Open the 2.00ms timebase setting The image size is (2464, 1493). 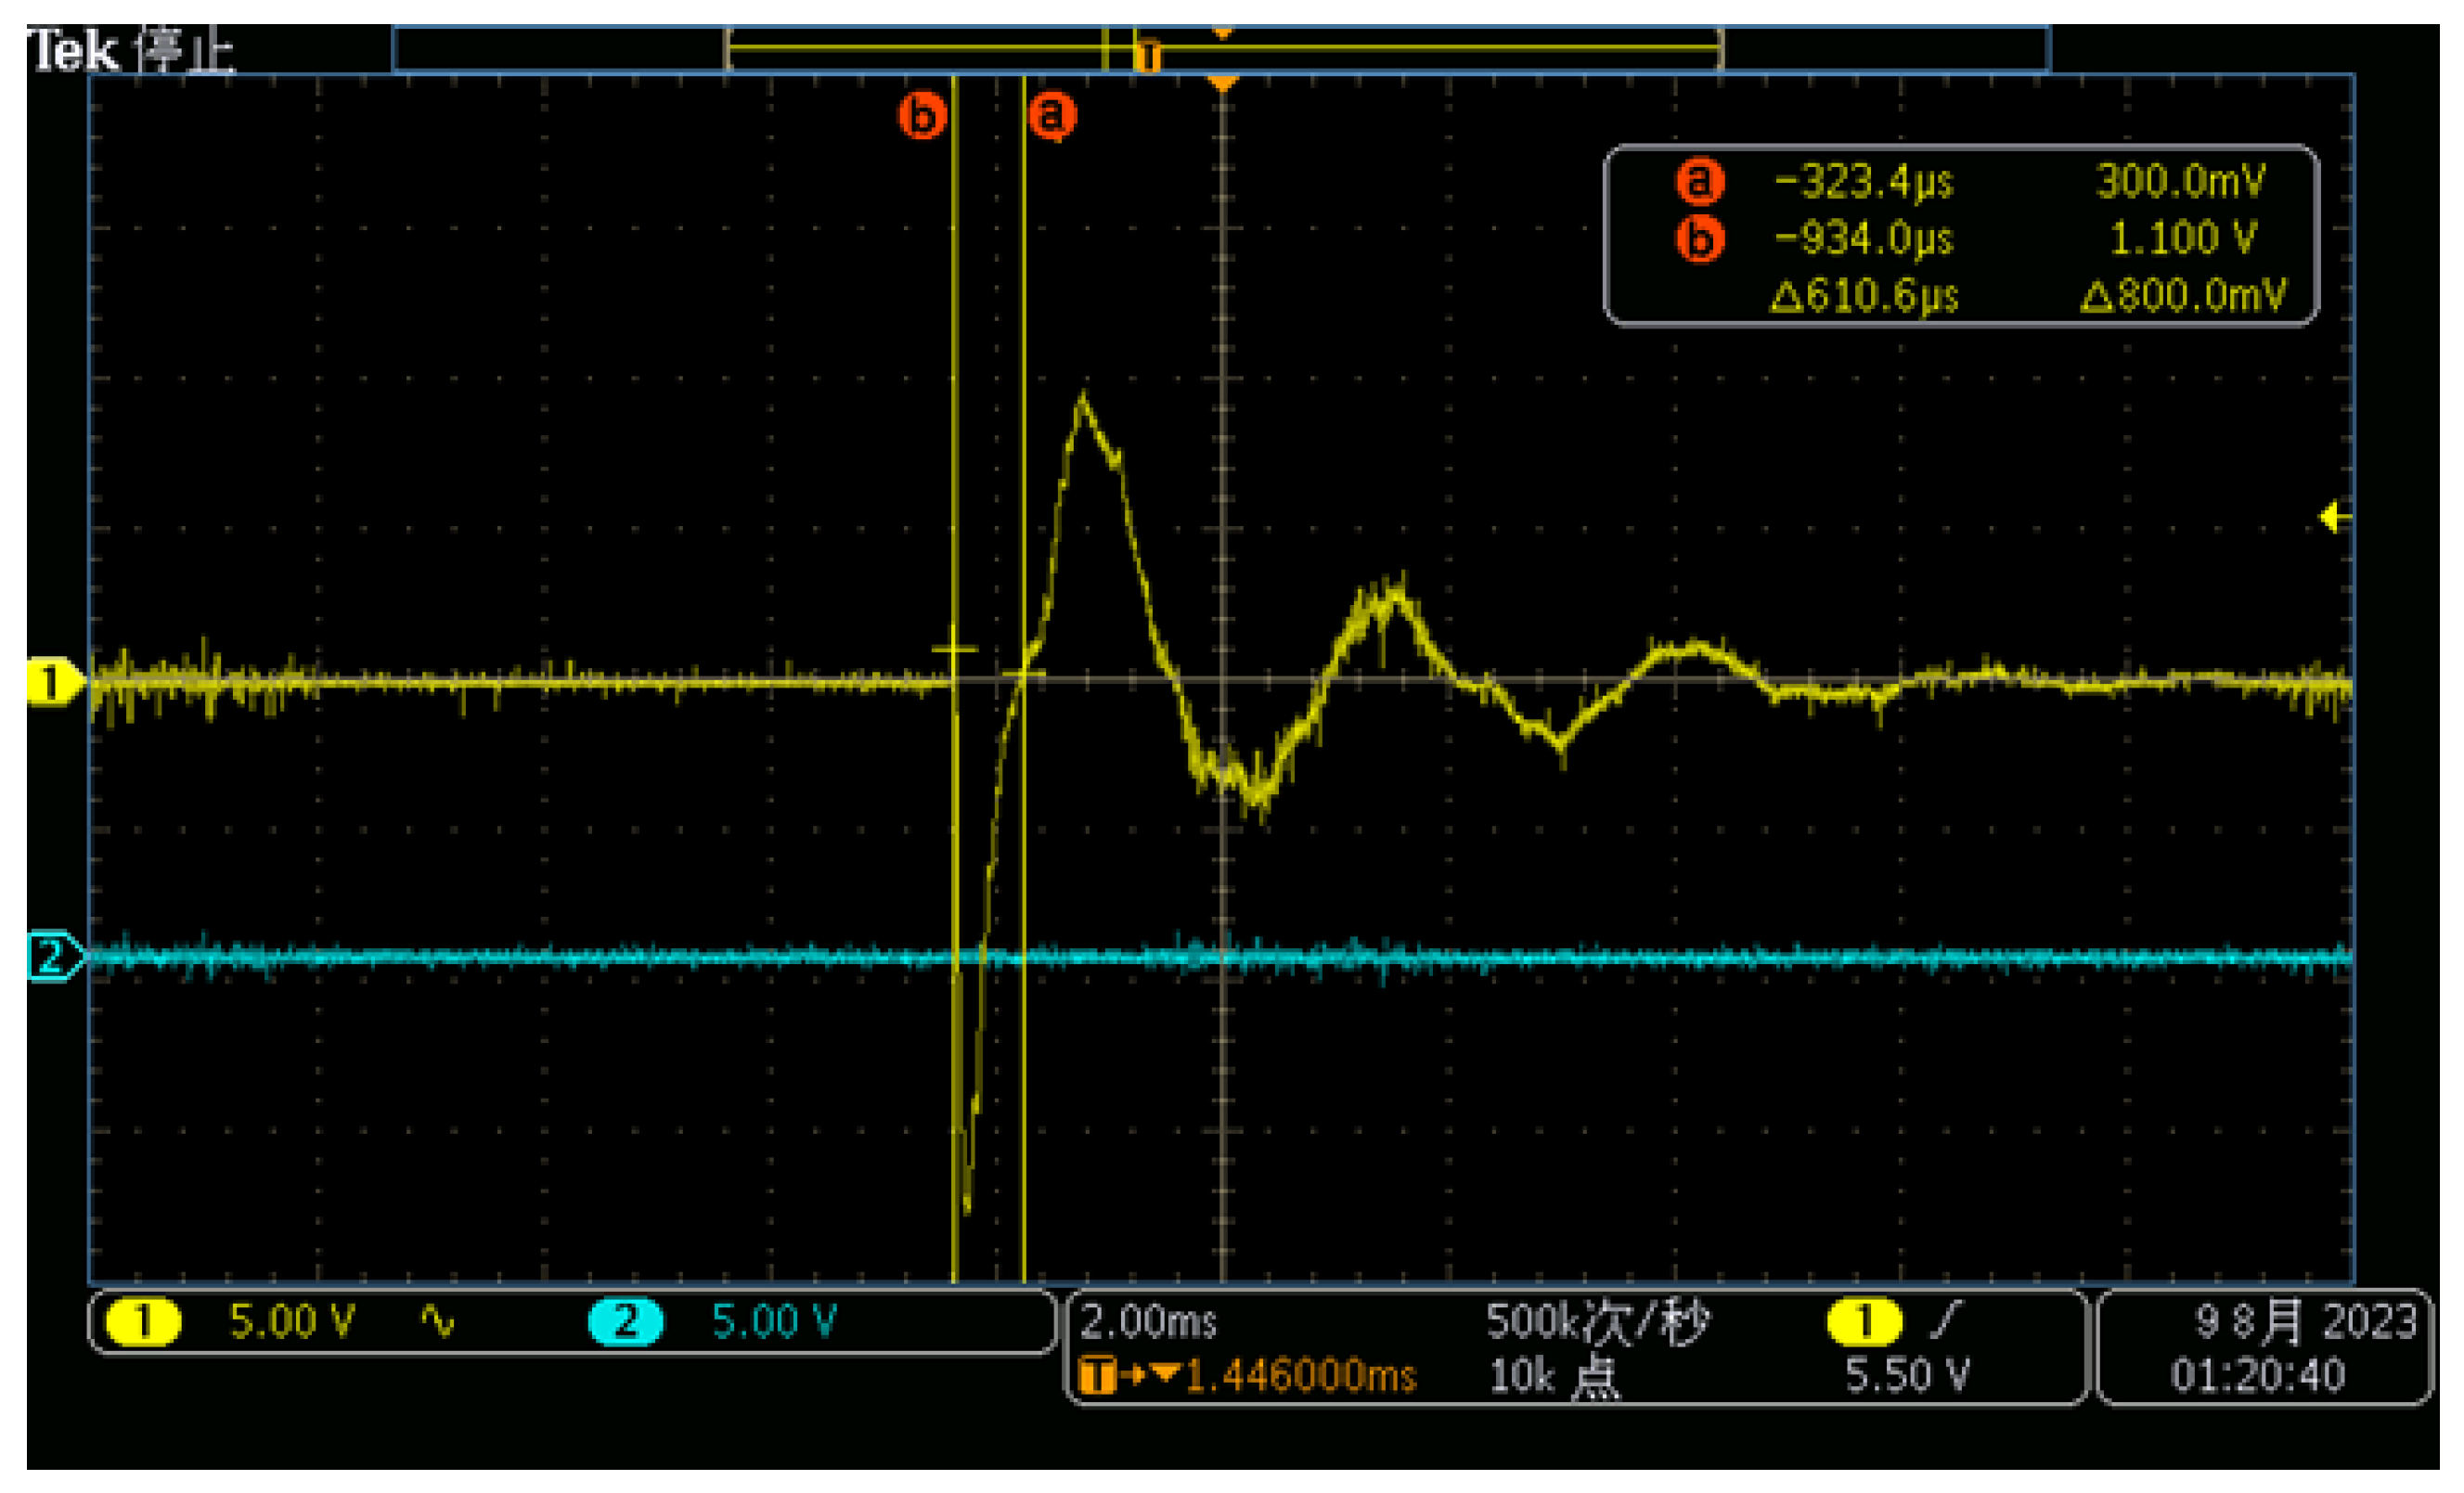tap(1148, 1322)
